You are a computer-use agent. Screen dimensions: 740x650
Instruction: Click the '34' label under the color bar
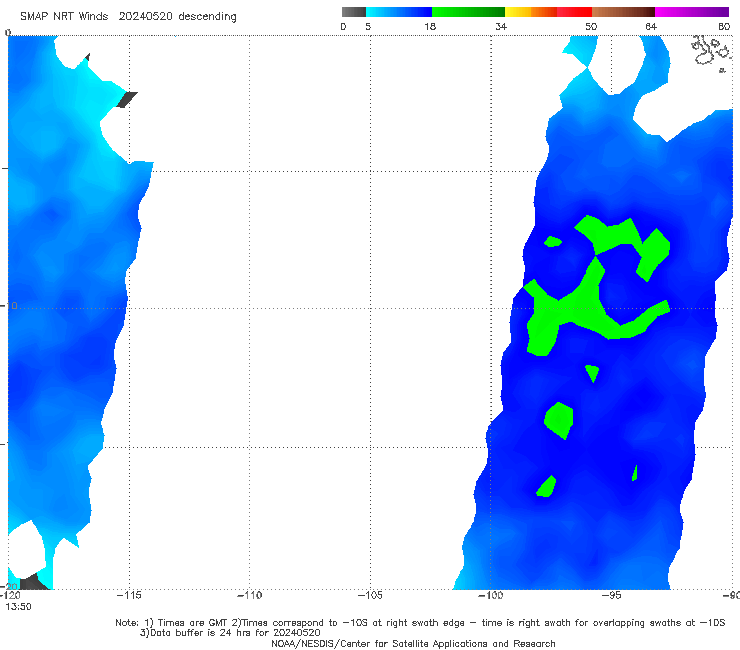(x=501, y=26)
